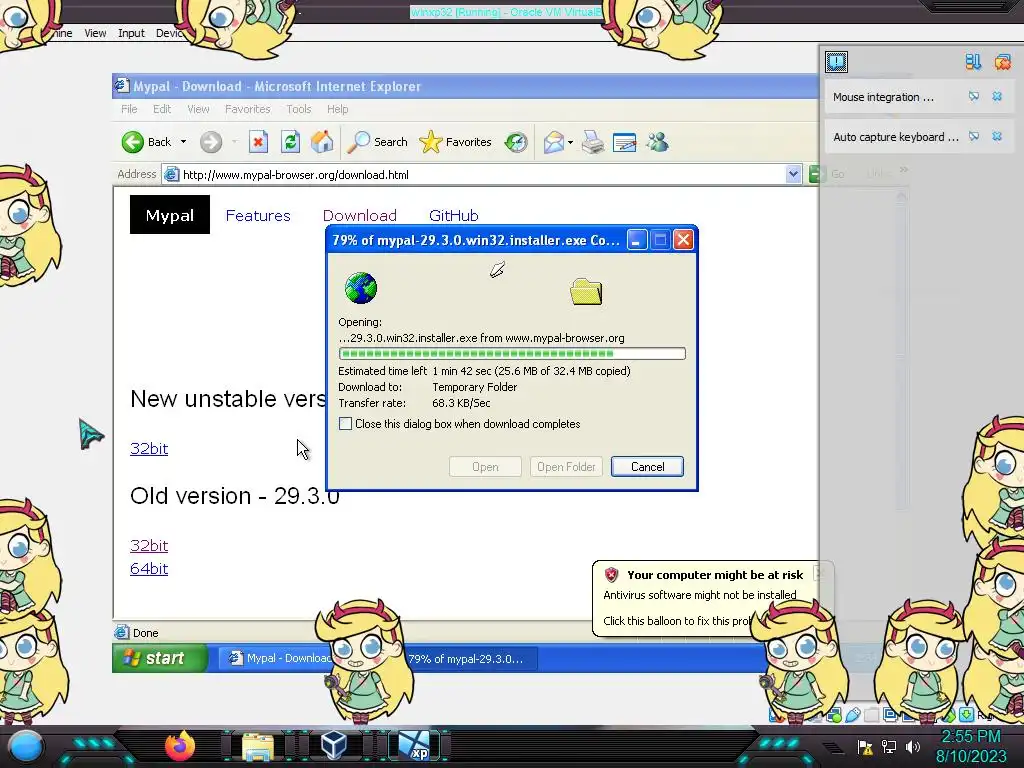Open Back button history dropdown arrow
Screen dimensions: 1024x768
pos(184,142)
